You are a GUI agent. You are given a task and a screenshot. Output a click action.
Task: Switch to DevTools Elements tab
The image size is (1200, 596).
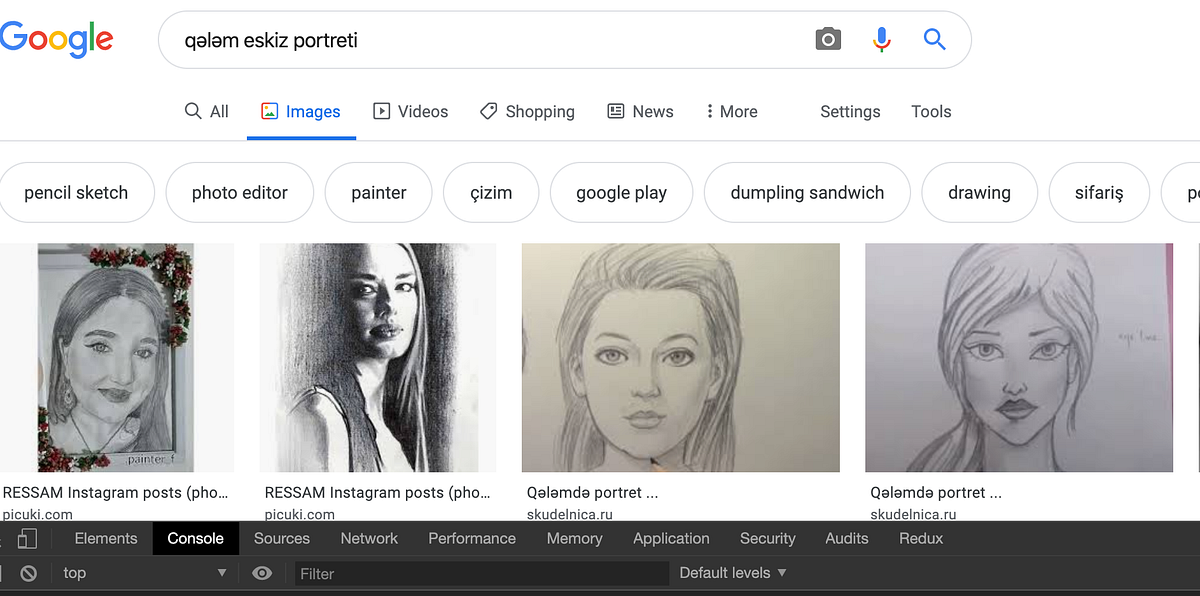tap(106, 538)
